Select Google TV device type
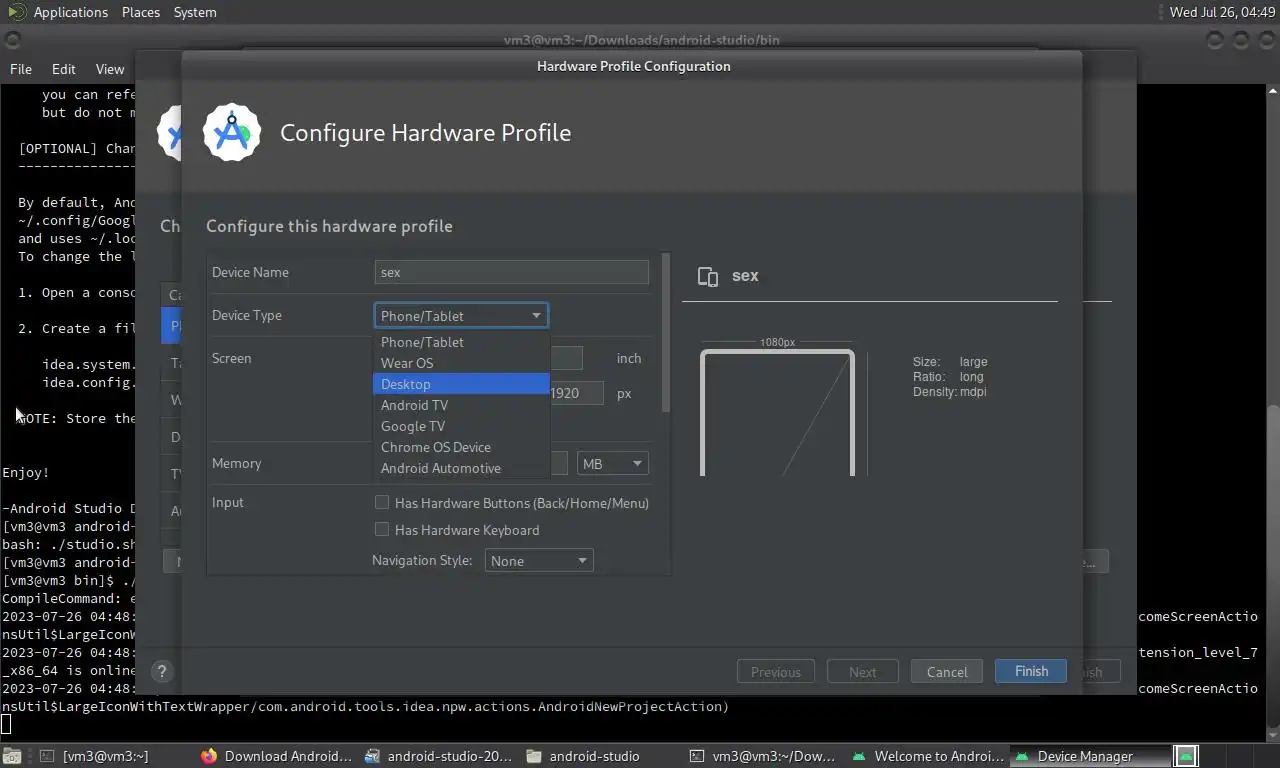The height and width of the screenshot is (768, 1280). tap(461, 426)
